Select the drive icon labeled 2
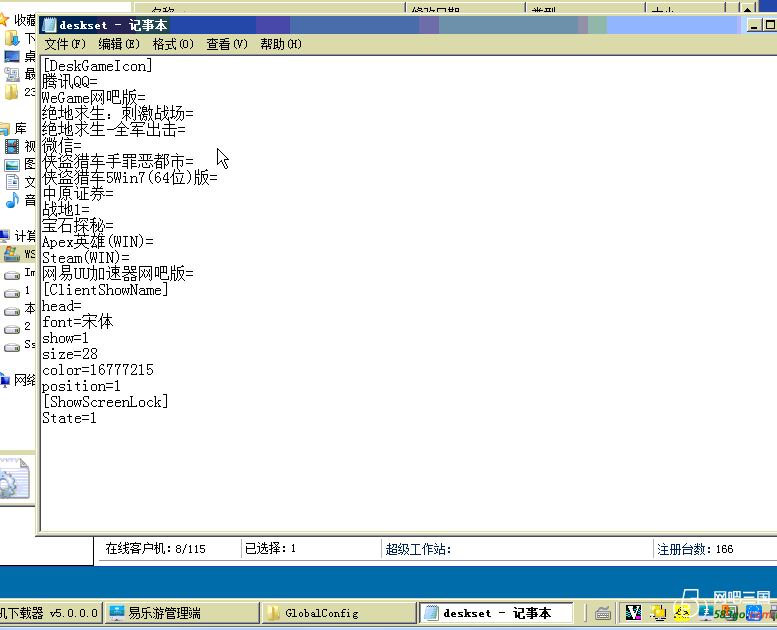777x630 pixels. [x=12, y=329]
